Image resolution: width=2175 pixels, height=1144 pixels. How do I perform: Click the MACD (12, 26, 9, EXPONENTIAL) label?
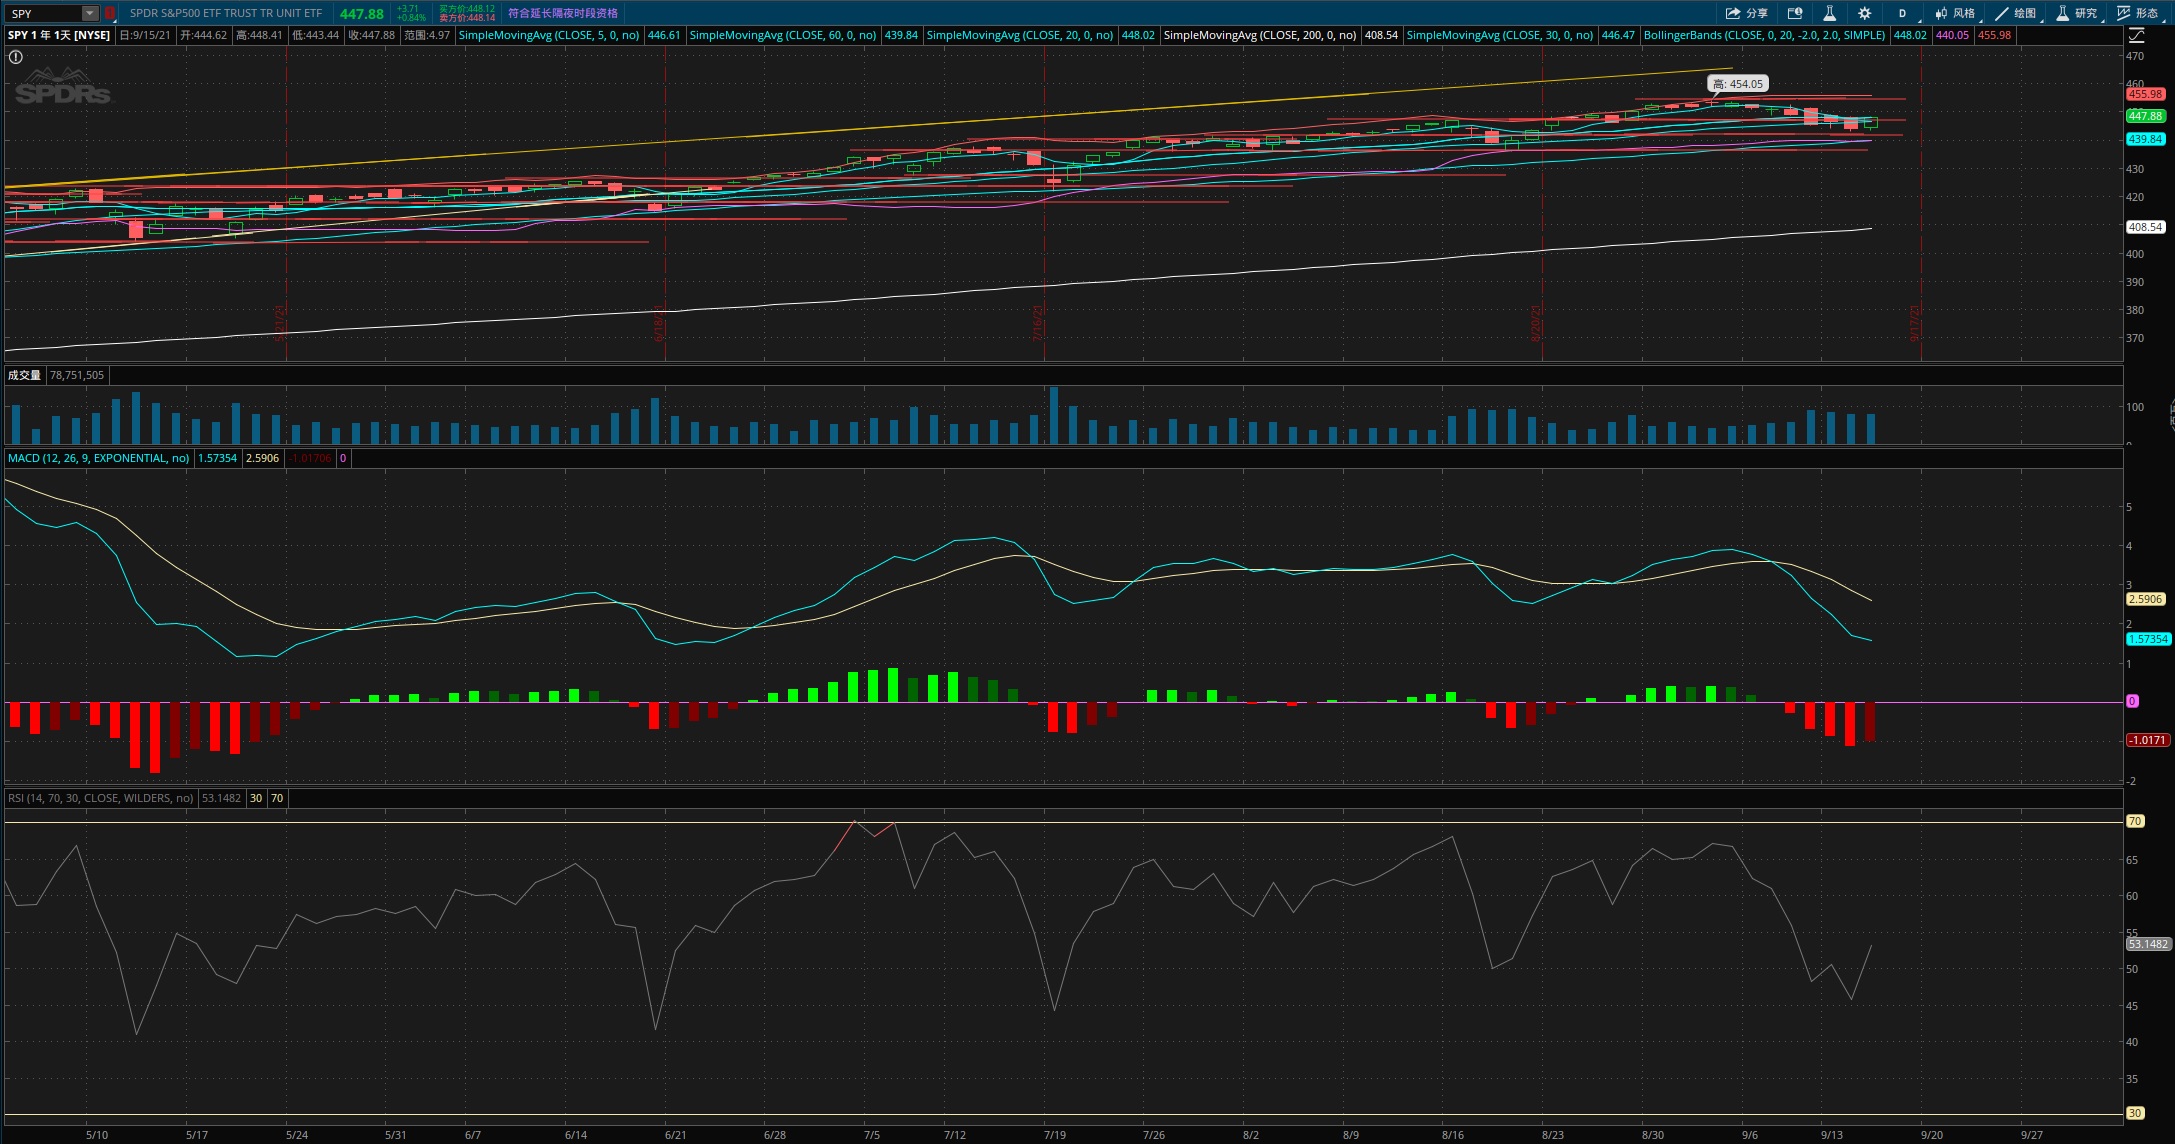(x=99, y=458)
